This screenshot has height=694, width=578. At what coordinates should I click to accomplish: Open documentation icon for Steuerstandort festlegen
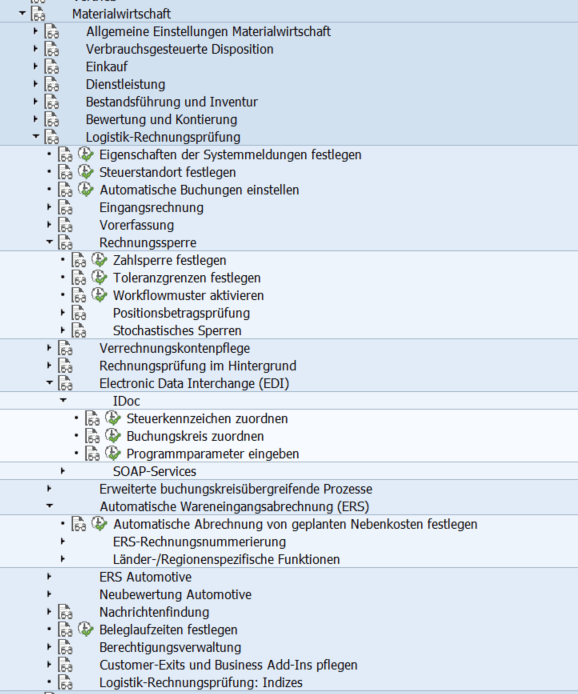pos(66,172)
